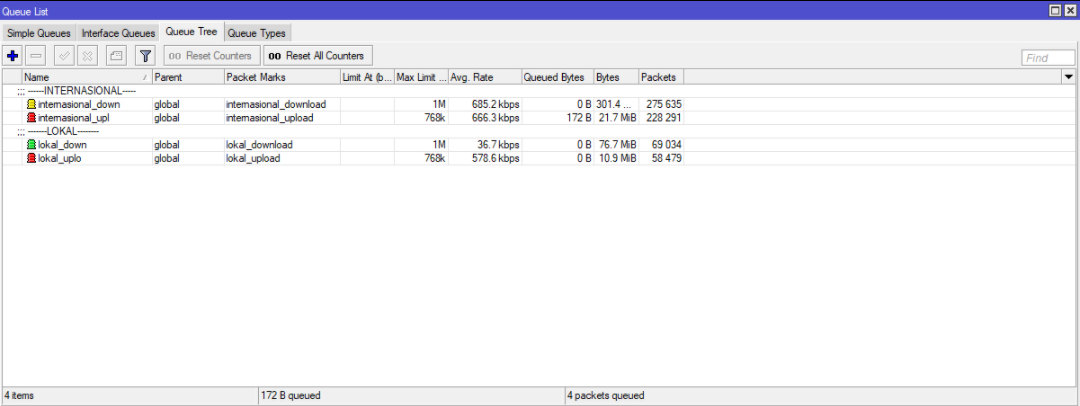This screenshot has width=1080, height=406.
Task: Select the yellow internasional_down queue icon
Action: click(x=31, y=104)
